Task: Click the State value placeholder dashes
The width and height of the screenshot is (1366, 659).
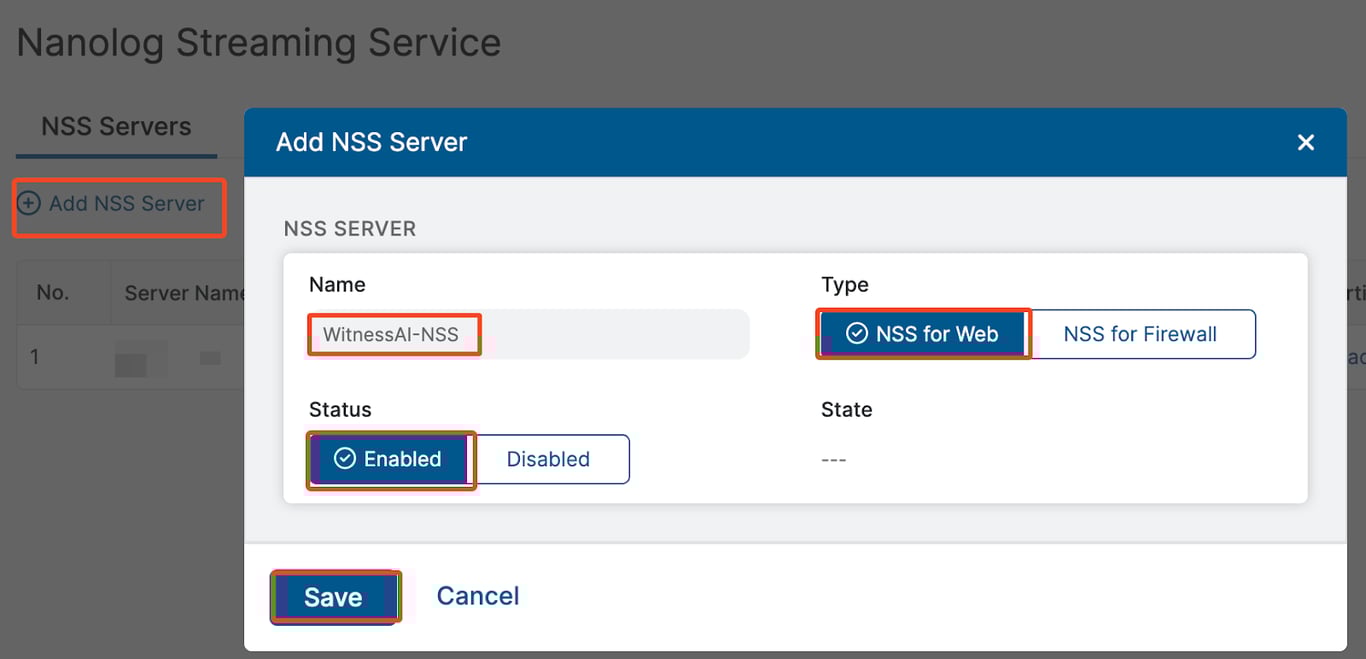Action: coord(834,460)
